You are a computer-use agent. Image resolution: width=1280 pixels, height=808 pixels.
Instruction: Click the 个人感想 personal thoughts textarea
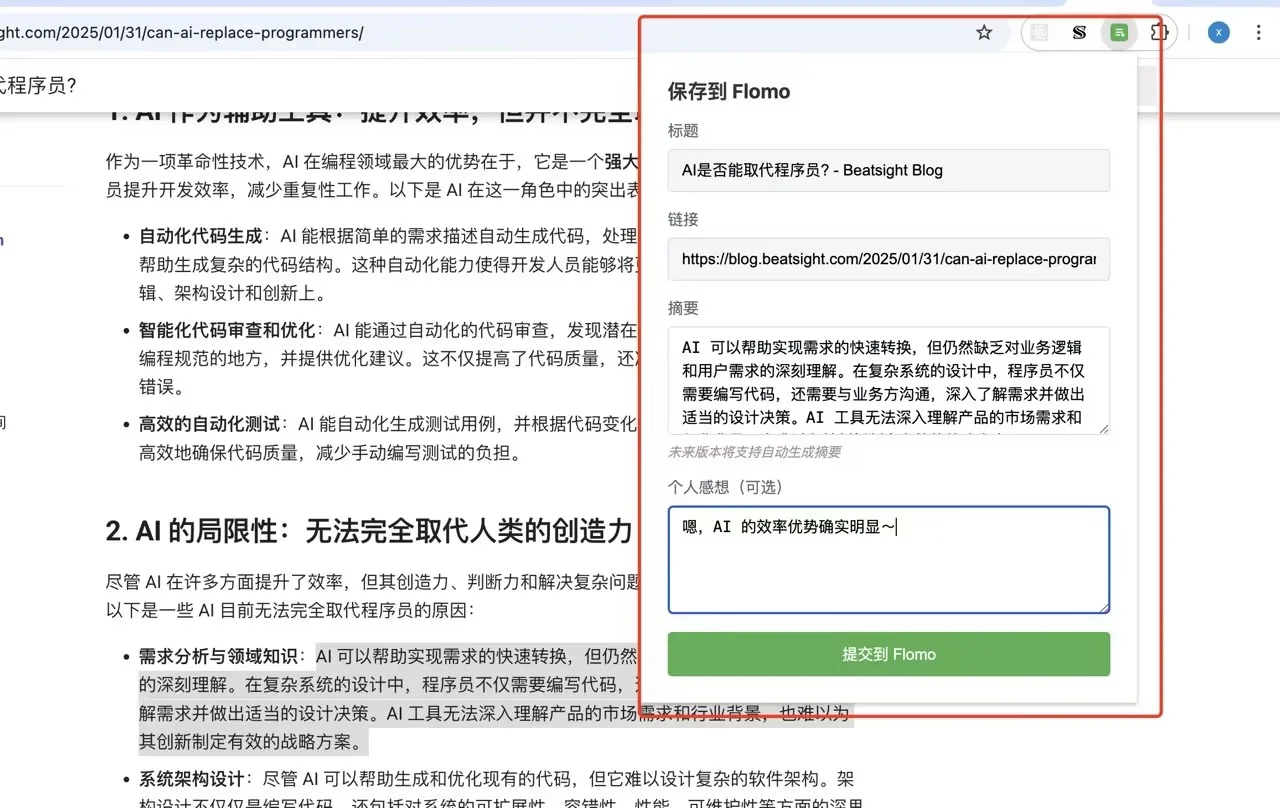pos(888,560)
